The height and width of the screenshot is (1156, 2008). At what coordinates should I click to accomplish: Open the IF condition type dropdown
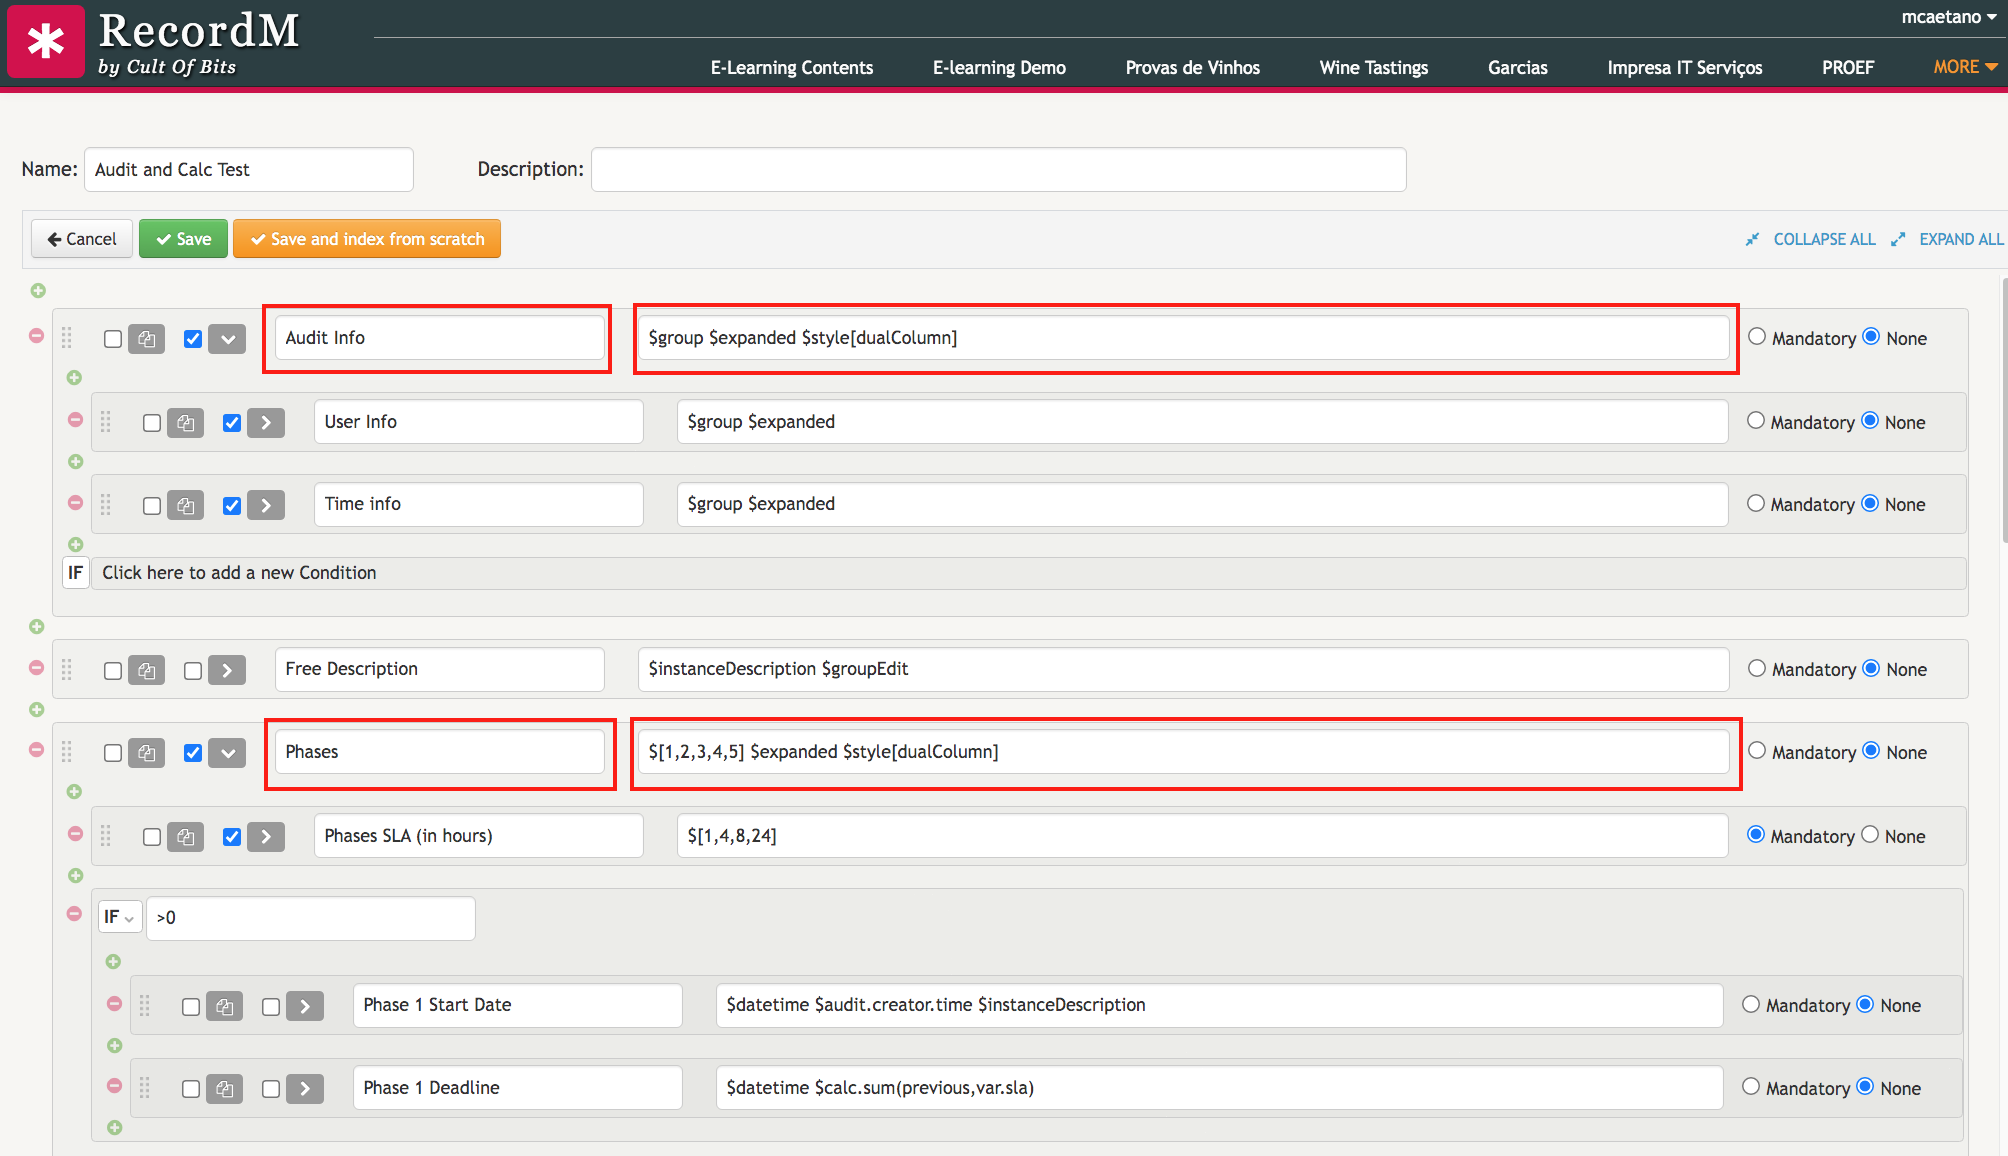119,917
